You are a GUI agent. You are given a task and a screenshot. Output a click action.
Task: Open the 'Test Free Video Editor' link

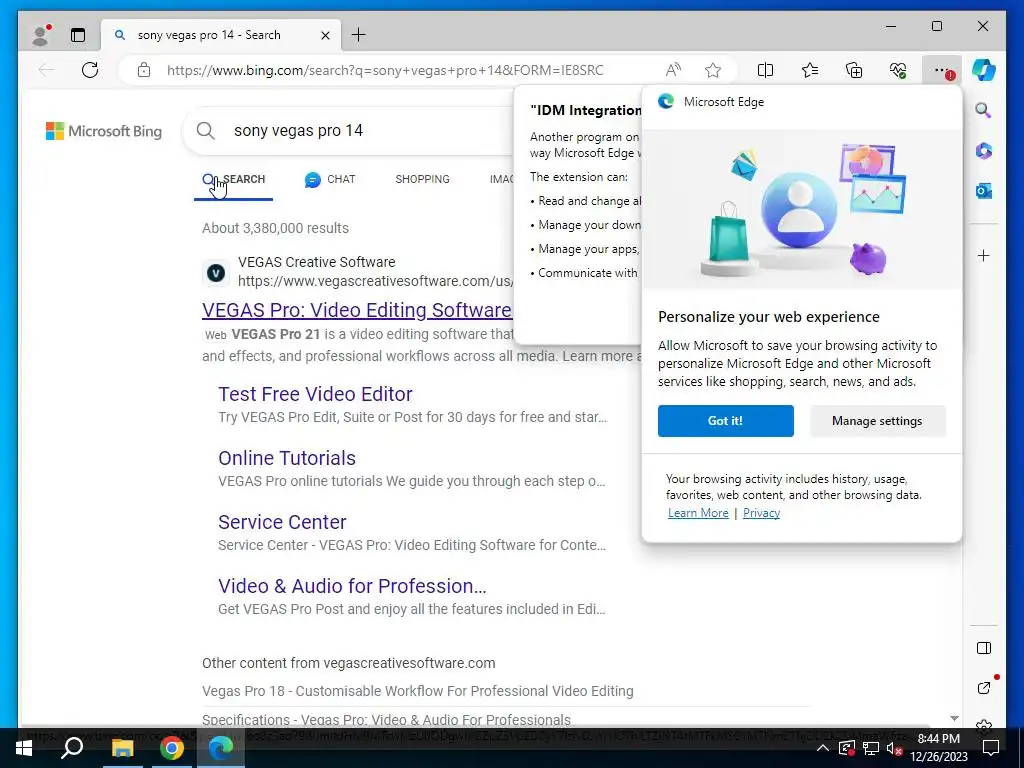pyautogui.click(x=315, y=394)
